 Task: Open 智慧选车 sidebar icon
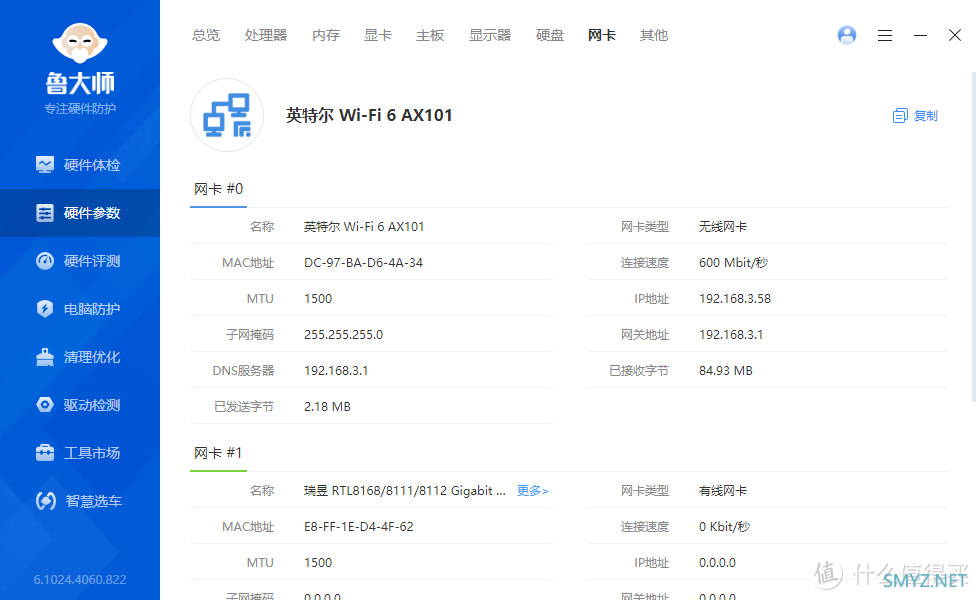coord(46,501)
